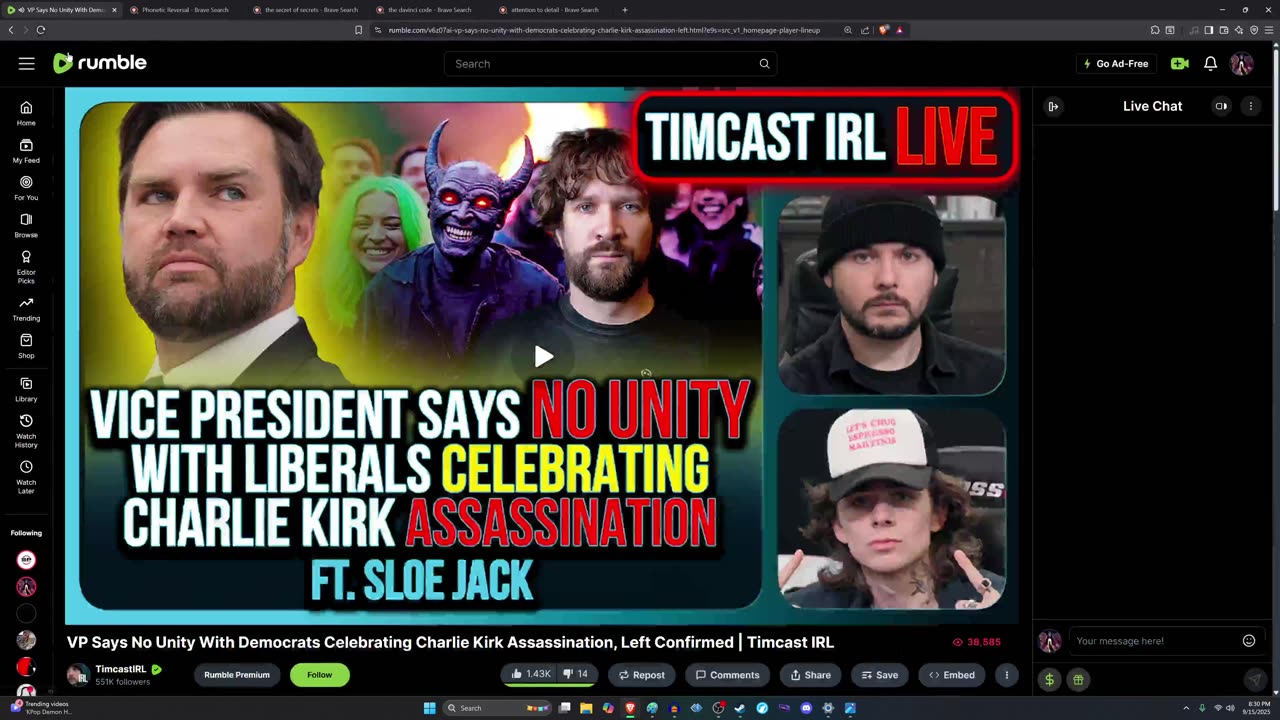Open My Feed in sidebar

(26, 151)
